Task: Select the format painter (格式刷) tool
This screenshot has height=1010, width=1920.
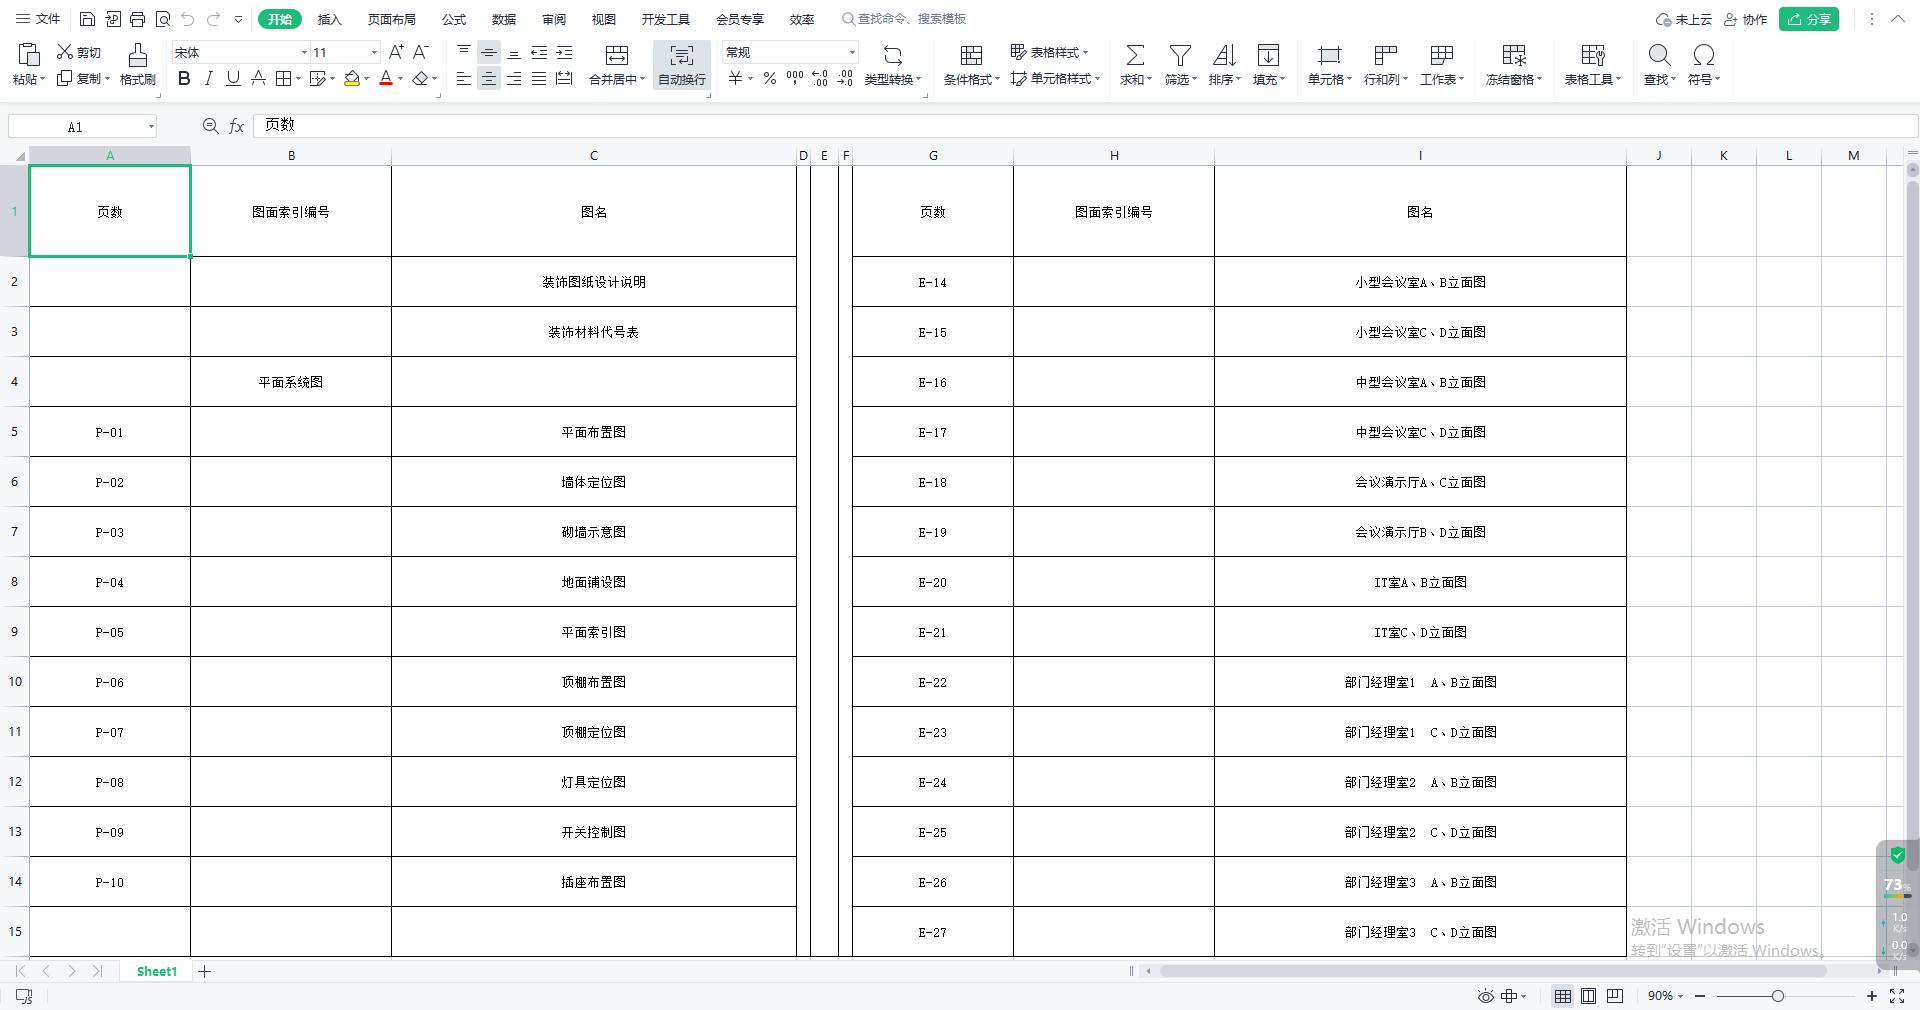Action: 137,64
